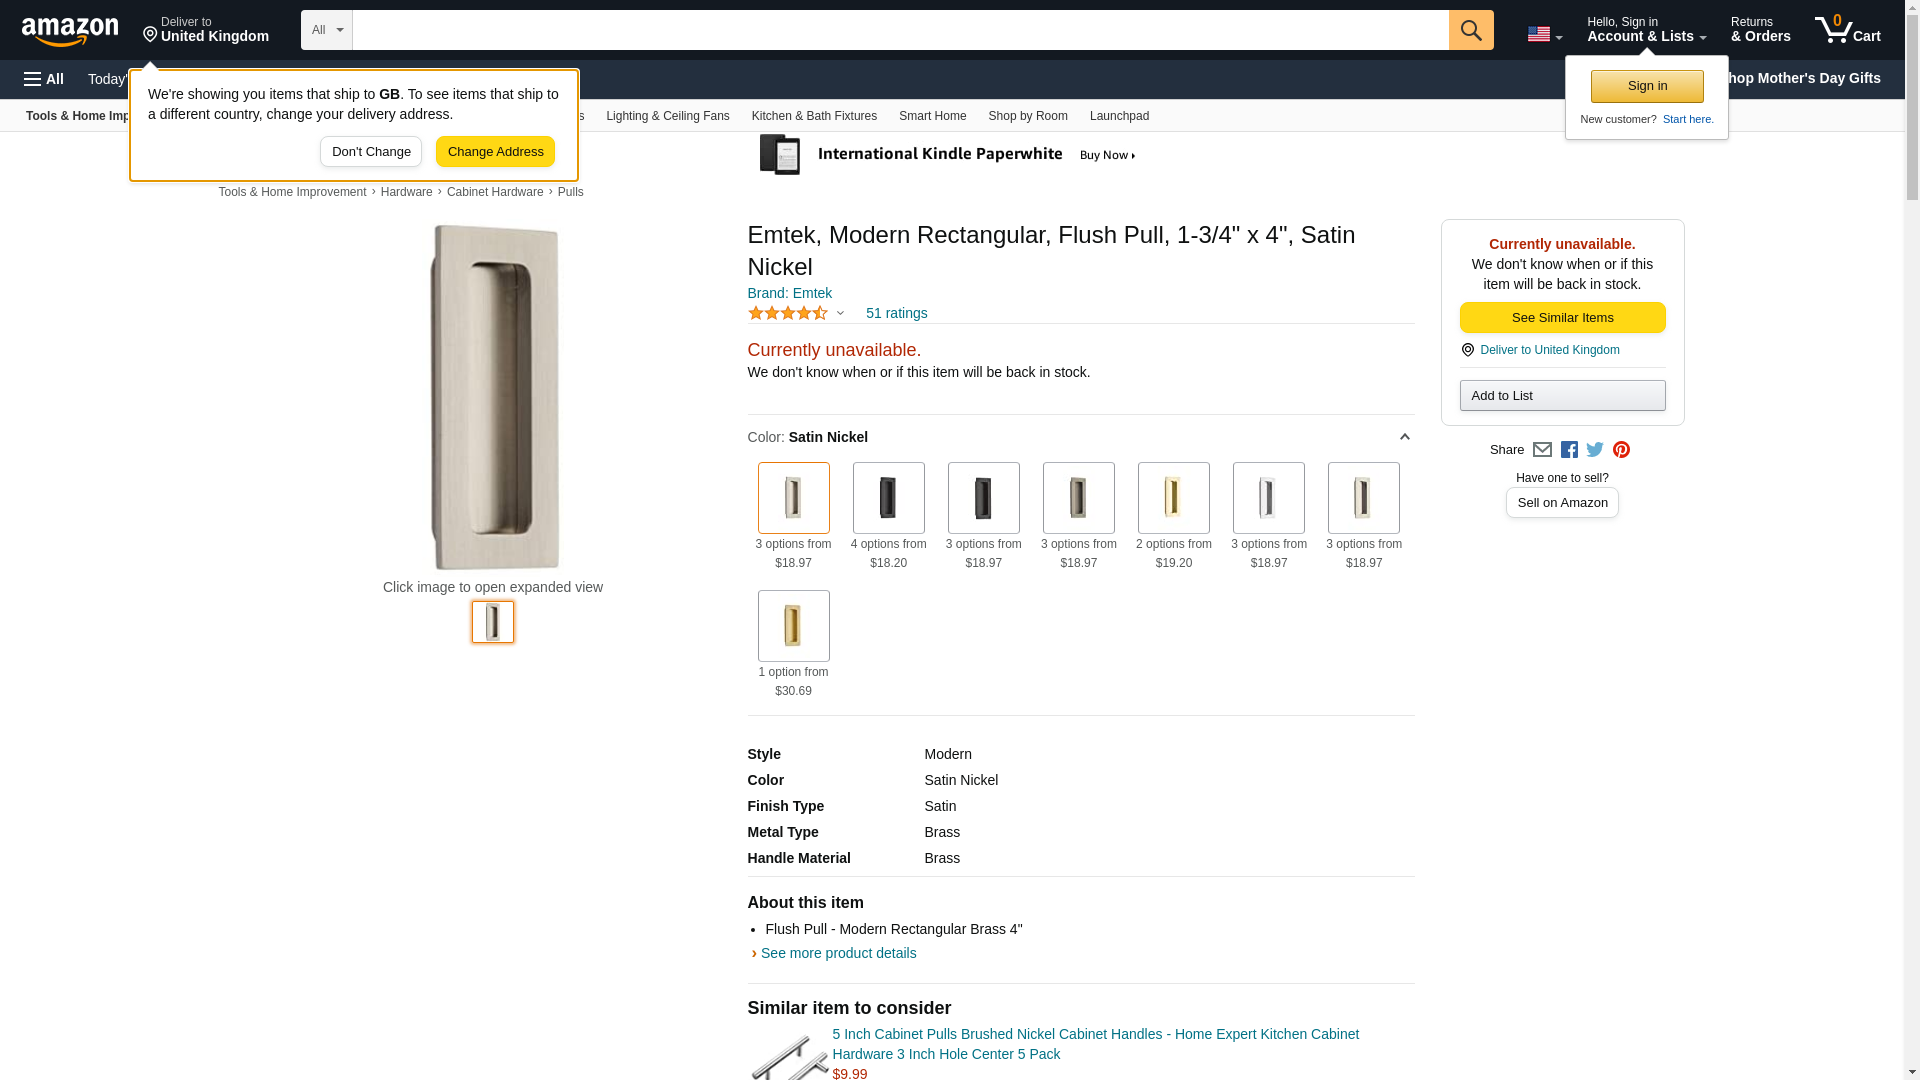Screen dimensions: 1920x1080
Task: Select the black swatch with 4 options
Action: (888, 498)
